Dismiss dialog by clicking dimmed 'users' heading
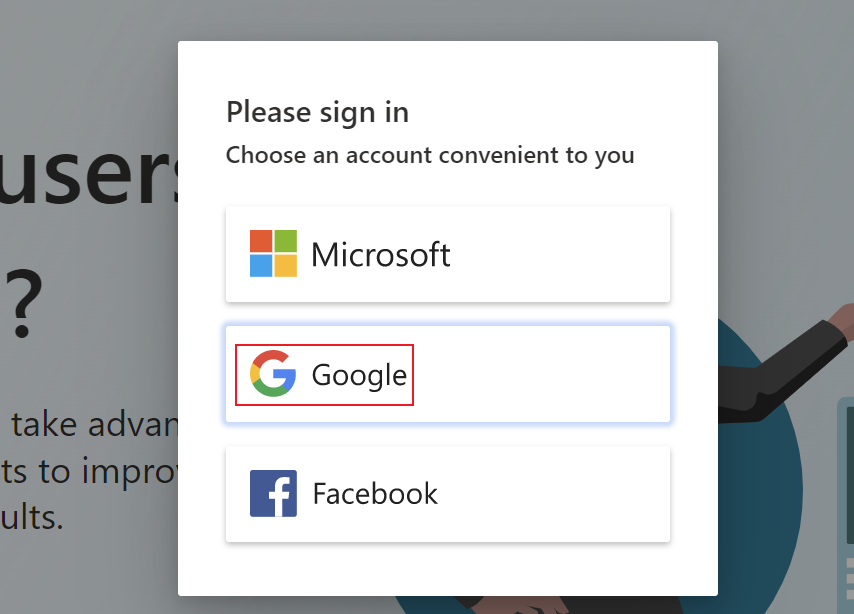Image resolution: width=854 pixels, height=614 pixels. tap(89, 174)
